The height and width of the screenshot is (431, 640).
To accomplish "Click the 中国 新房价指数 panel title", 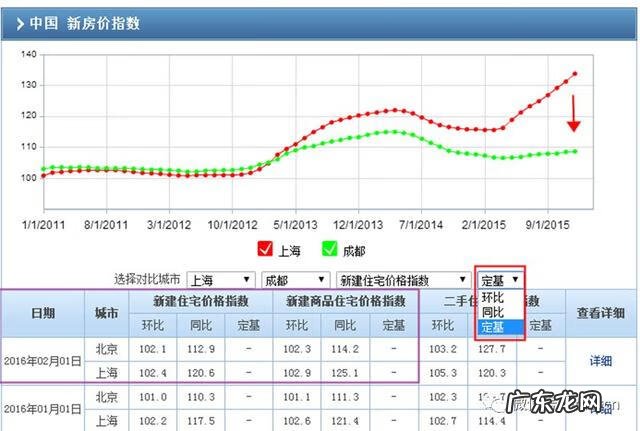I will (85, 24).
